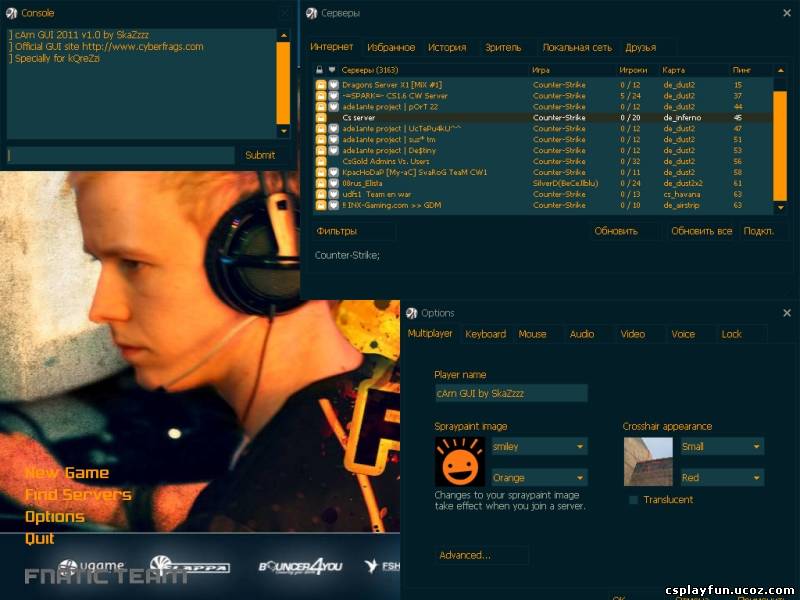Click the shield icon on the adelante project pOrT 22 row

click(333, 107)
